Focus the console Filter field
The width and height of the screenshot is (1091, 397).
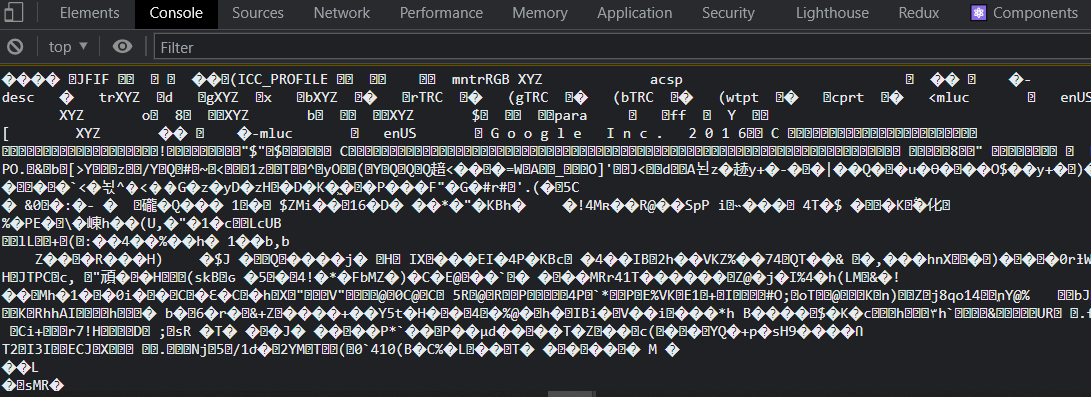[x=622, y=47]
